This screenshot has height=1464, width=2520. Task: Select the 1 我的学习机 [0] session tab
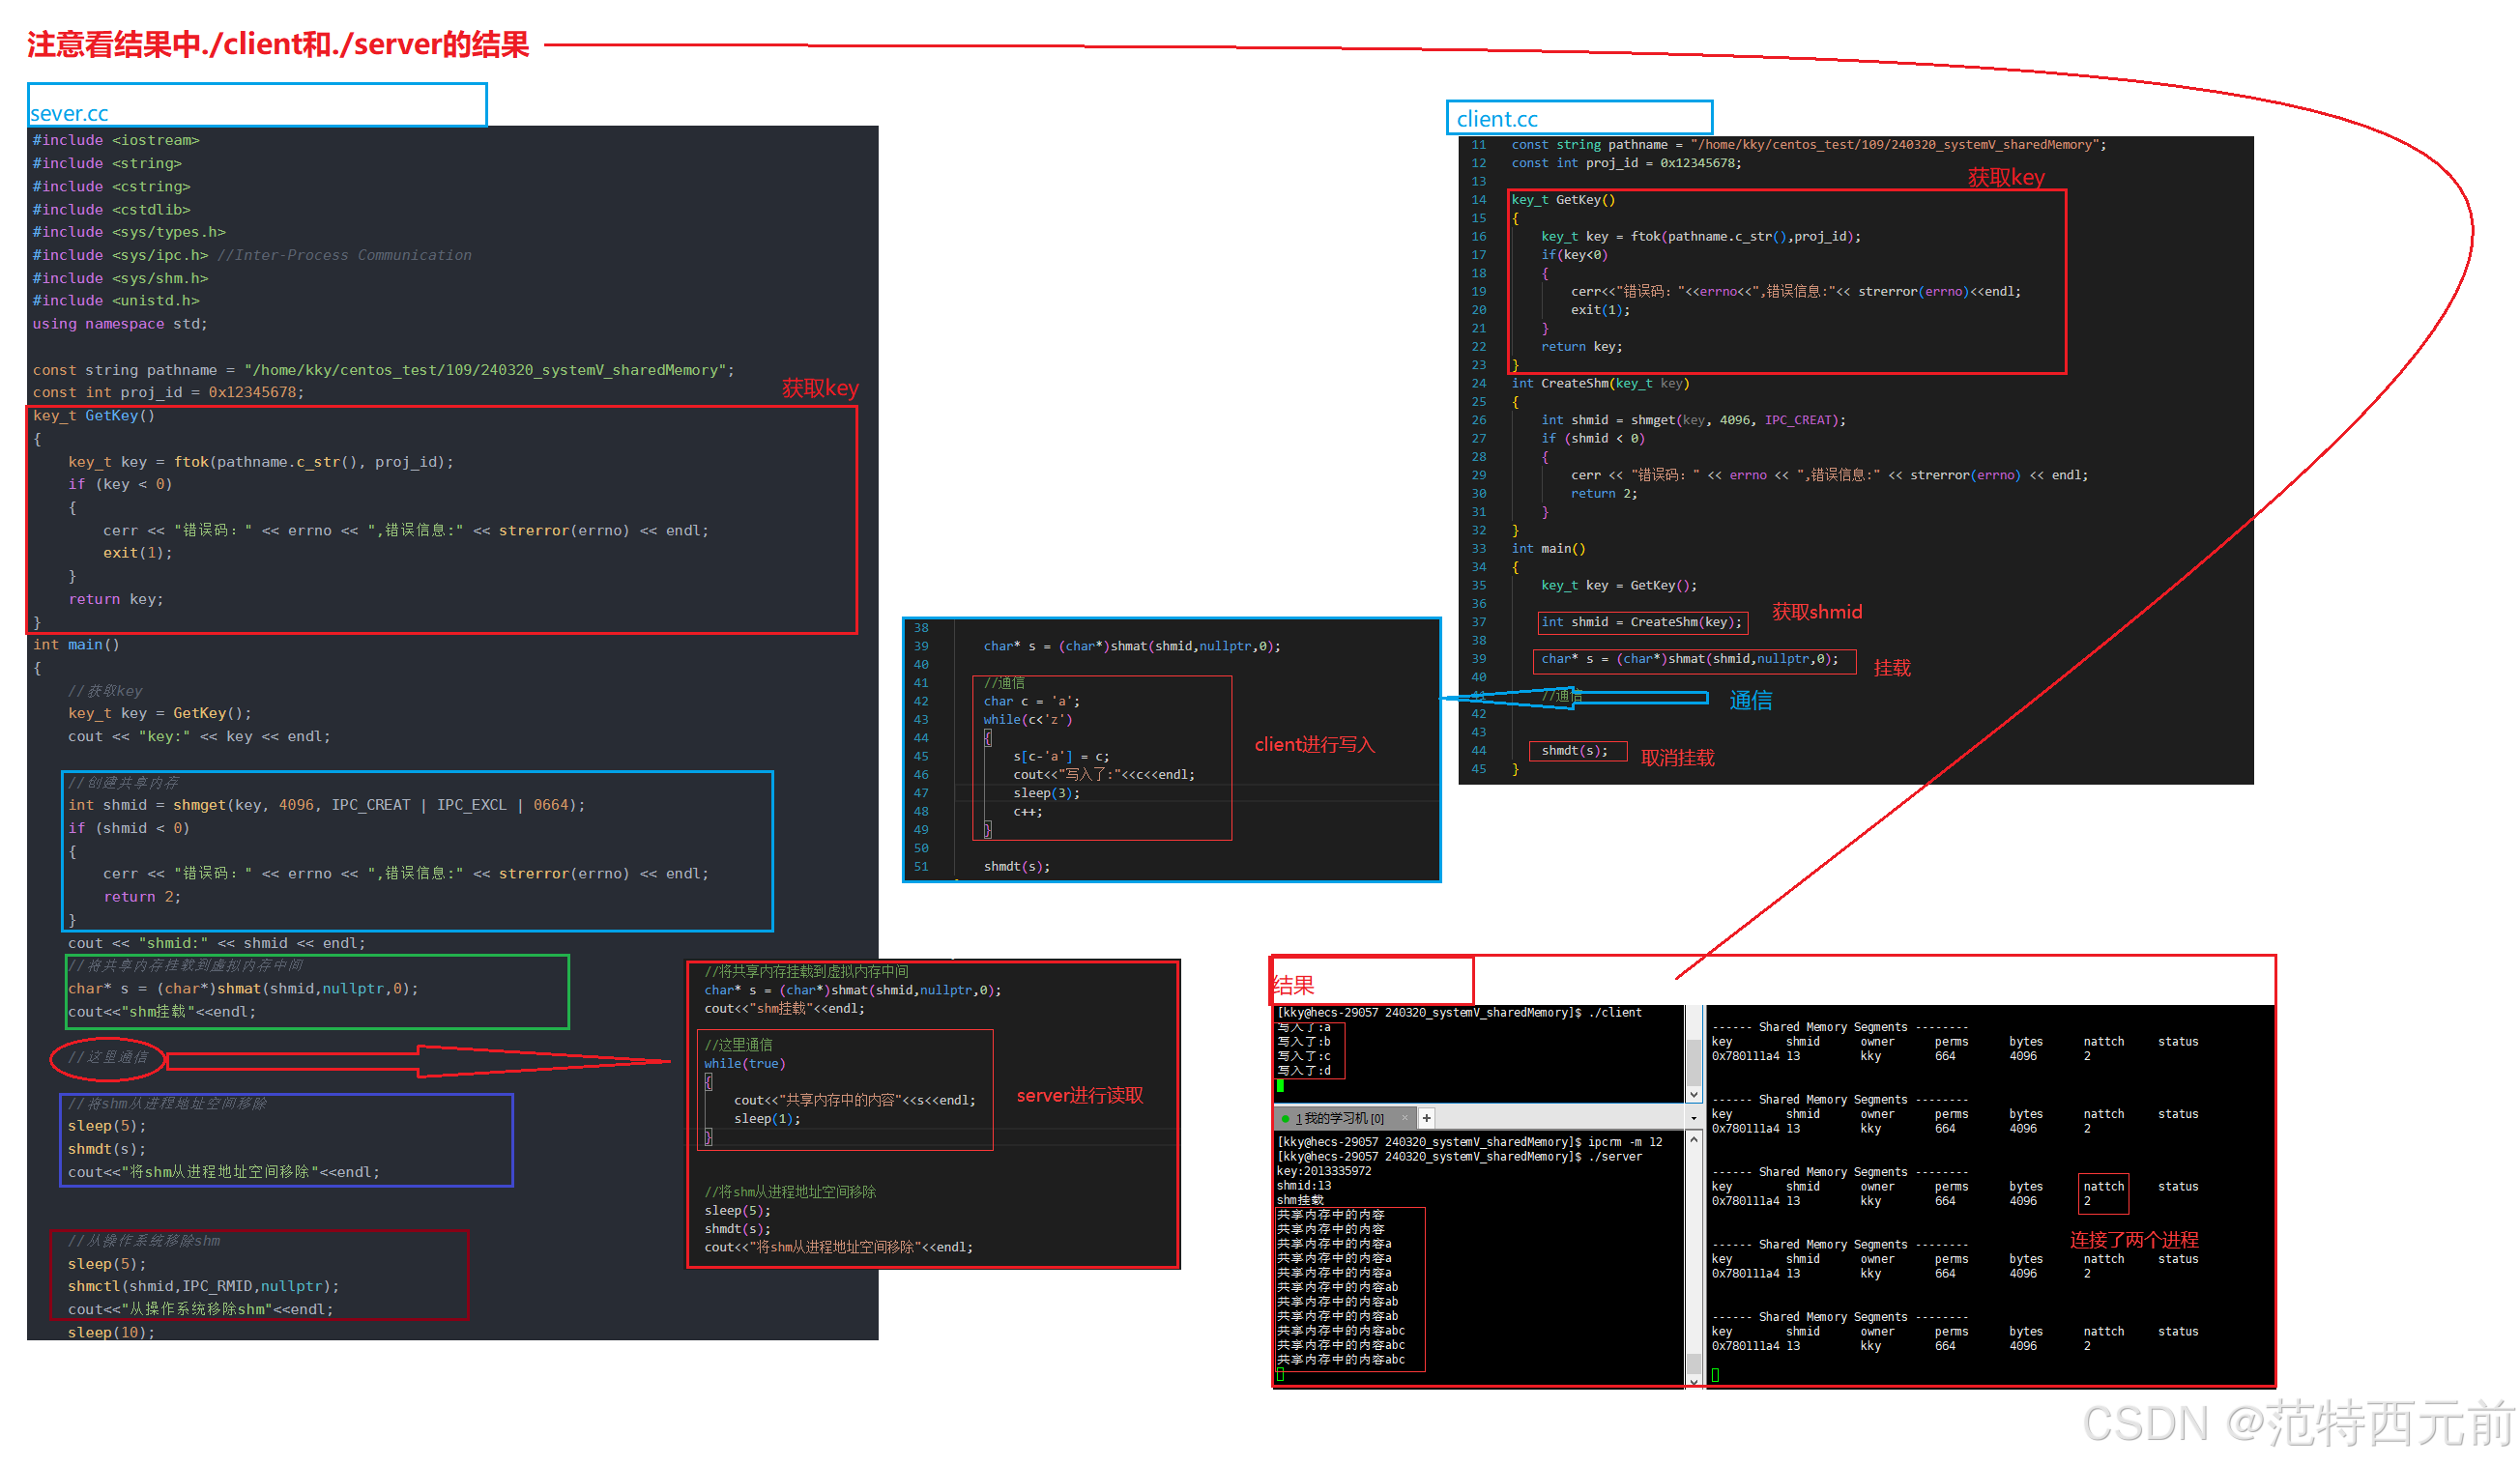(1339, 1118)
